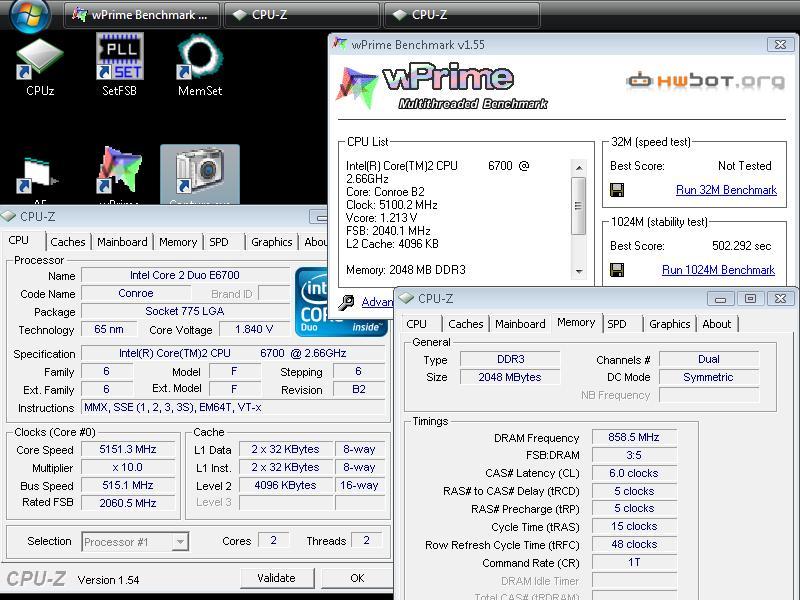
Task: Open the Windows Start orb
Action: (x=30, y=15)
